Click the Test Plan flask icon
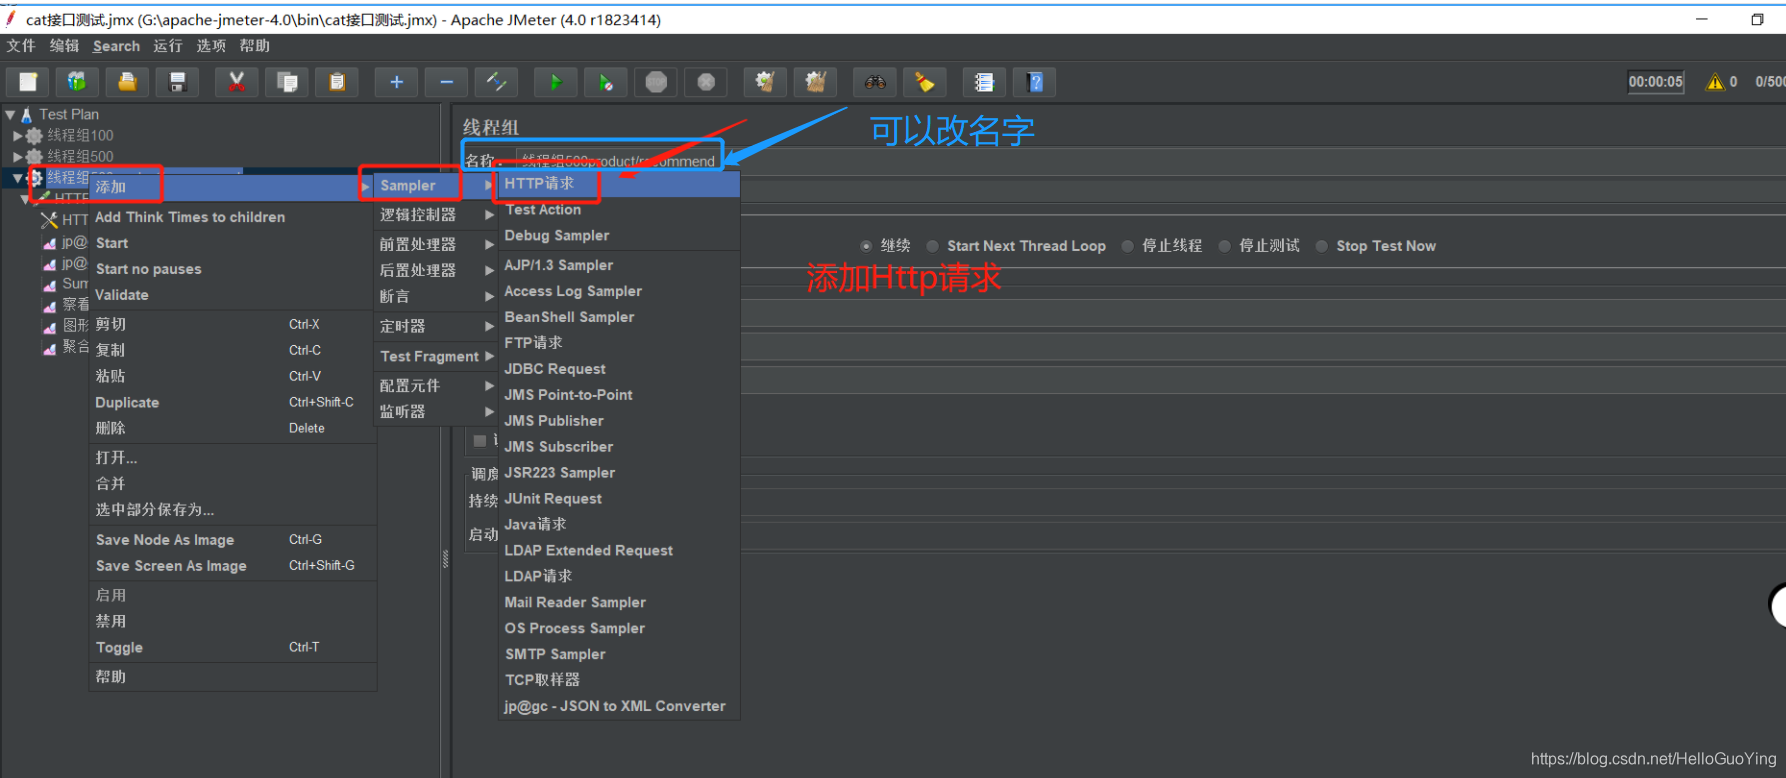The image size is (1786, 778). (27, 115)
